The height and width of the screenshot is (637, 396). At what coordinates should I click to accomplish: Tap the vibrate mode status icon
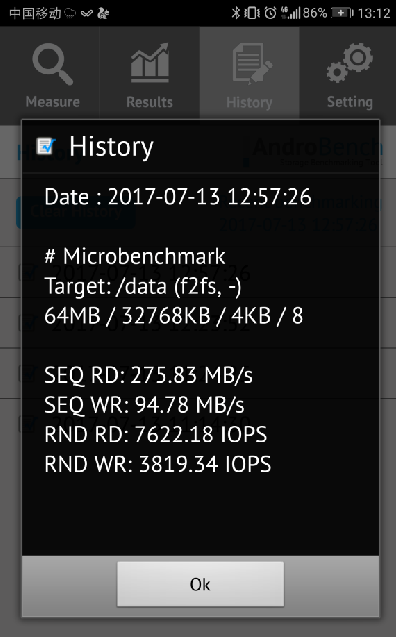coord(252,13)
